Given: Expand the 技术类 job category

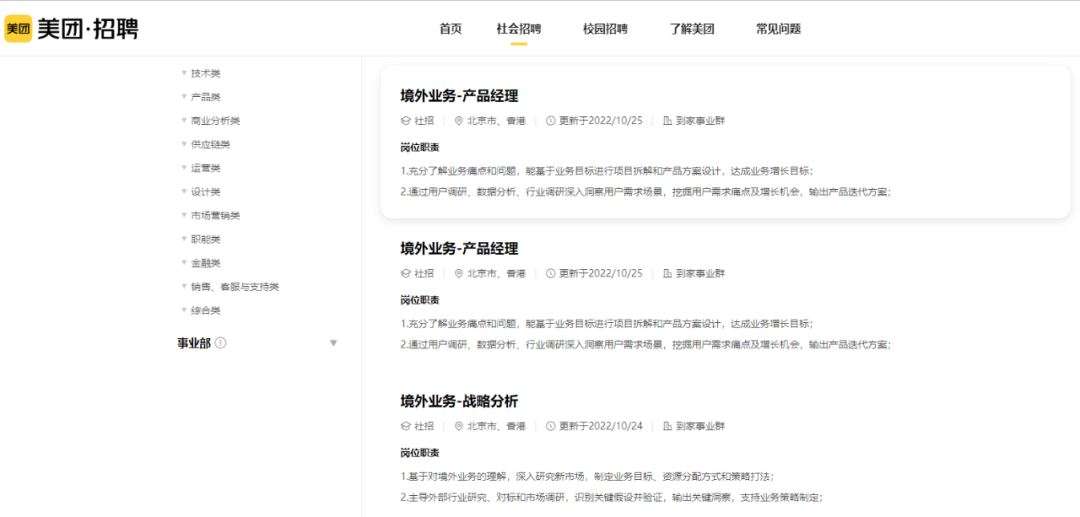Looking at the screenshot, I should (x=205, y=73).
